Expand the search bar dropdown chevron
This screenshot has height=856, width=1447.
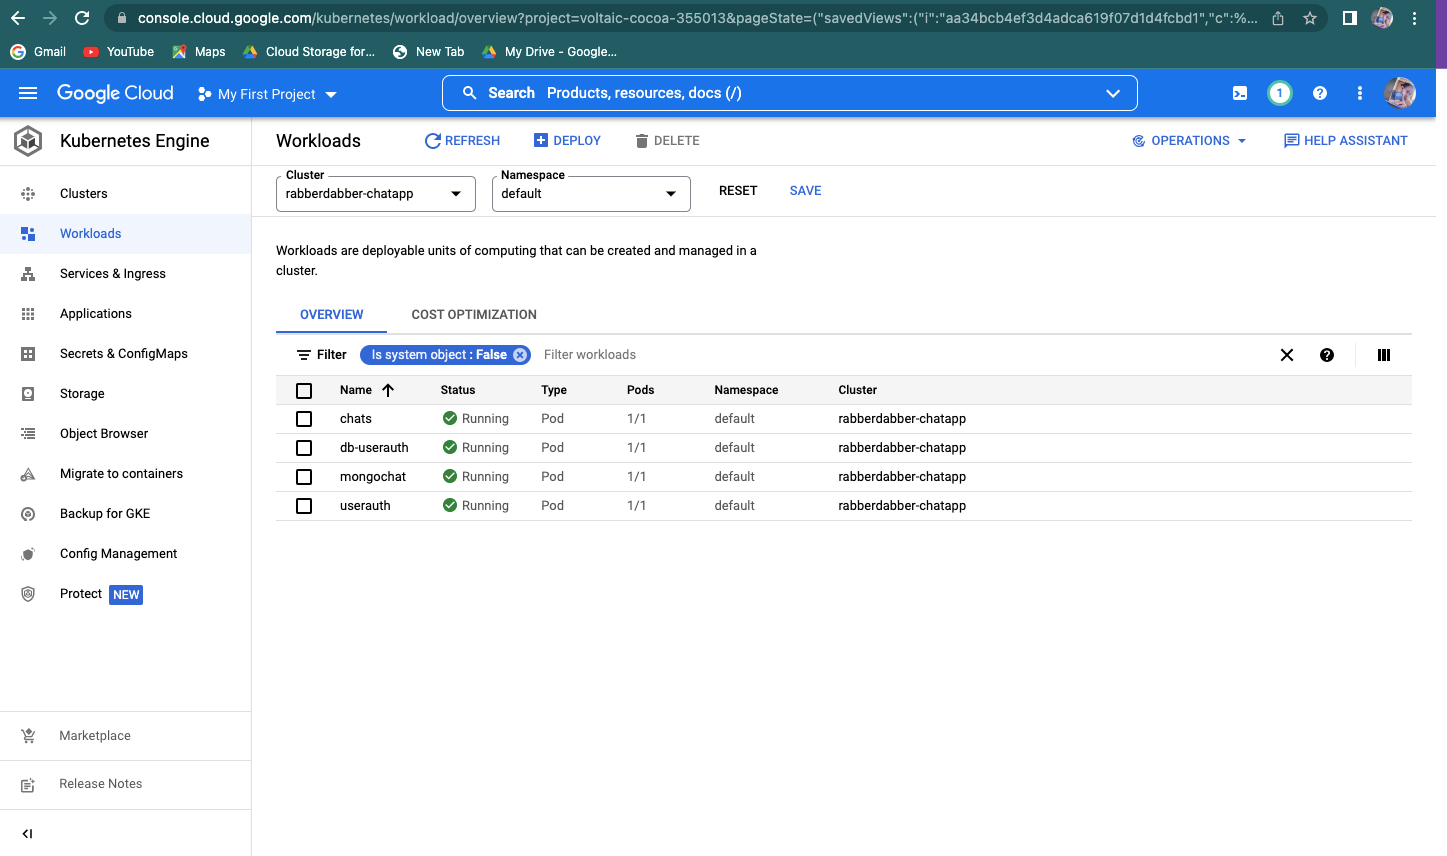pos(1113,93)
